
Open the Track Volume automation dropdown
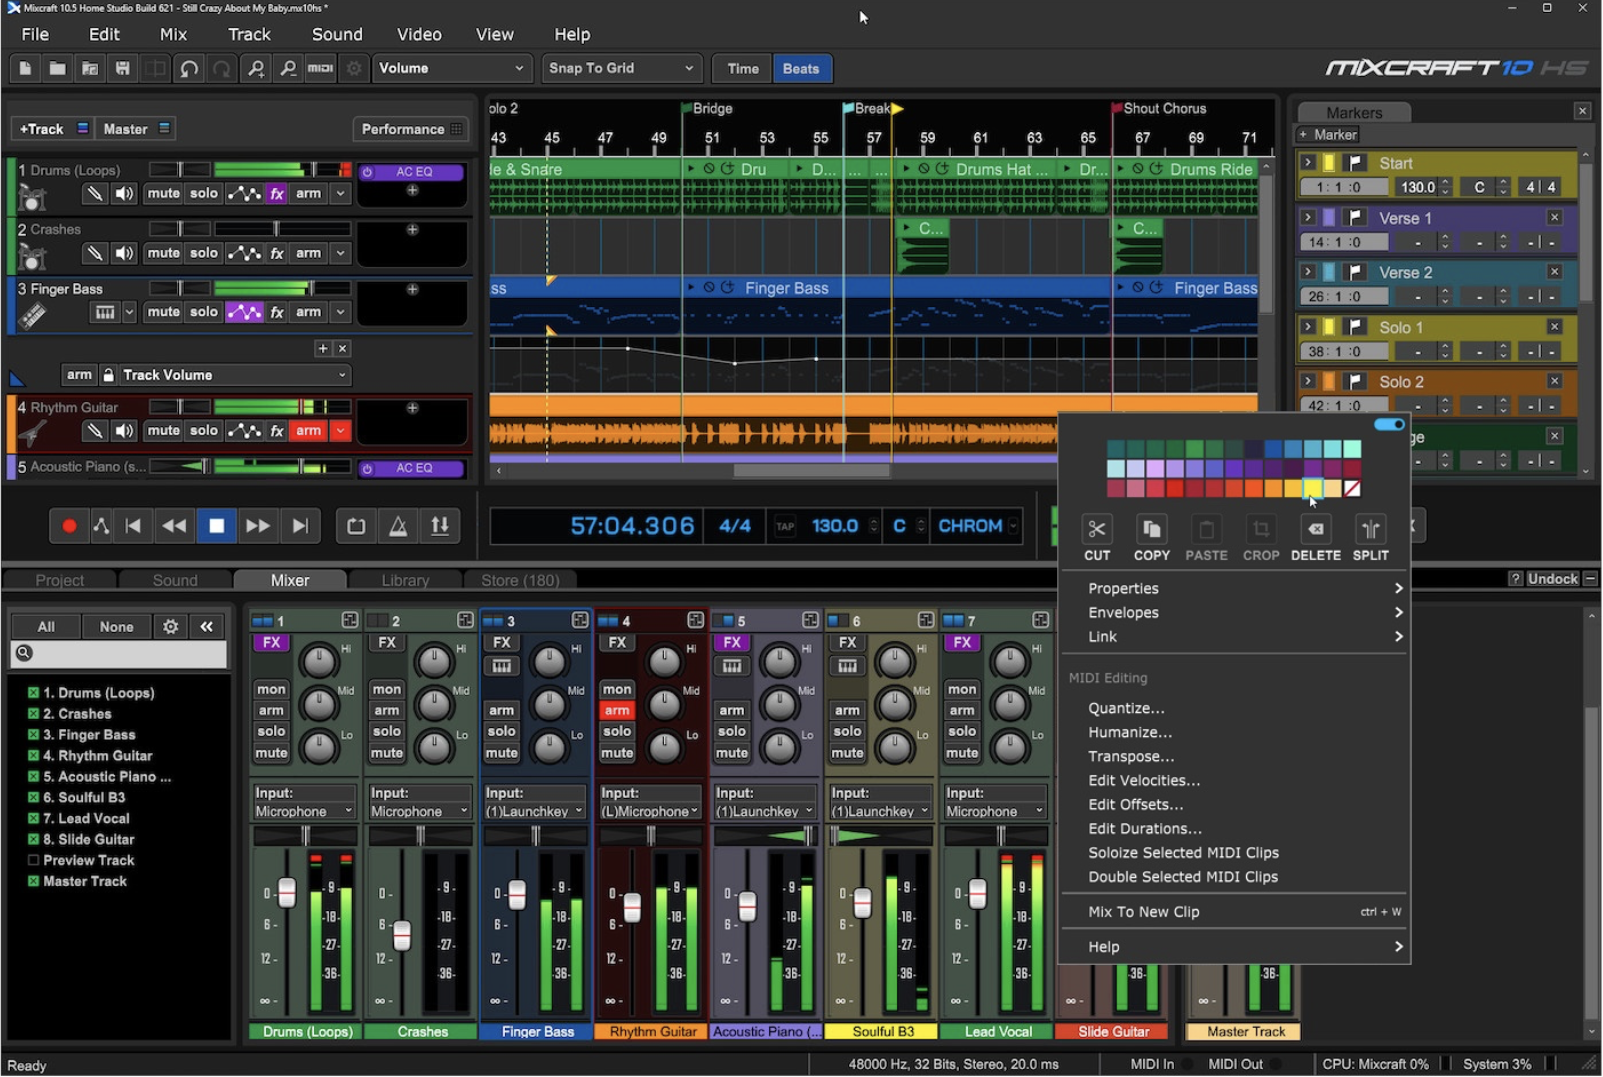pyautogui.click(x=234, y=375)
